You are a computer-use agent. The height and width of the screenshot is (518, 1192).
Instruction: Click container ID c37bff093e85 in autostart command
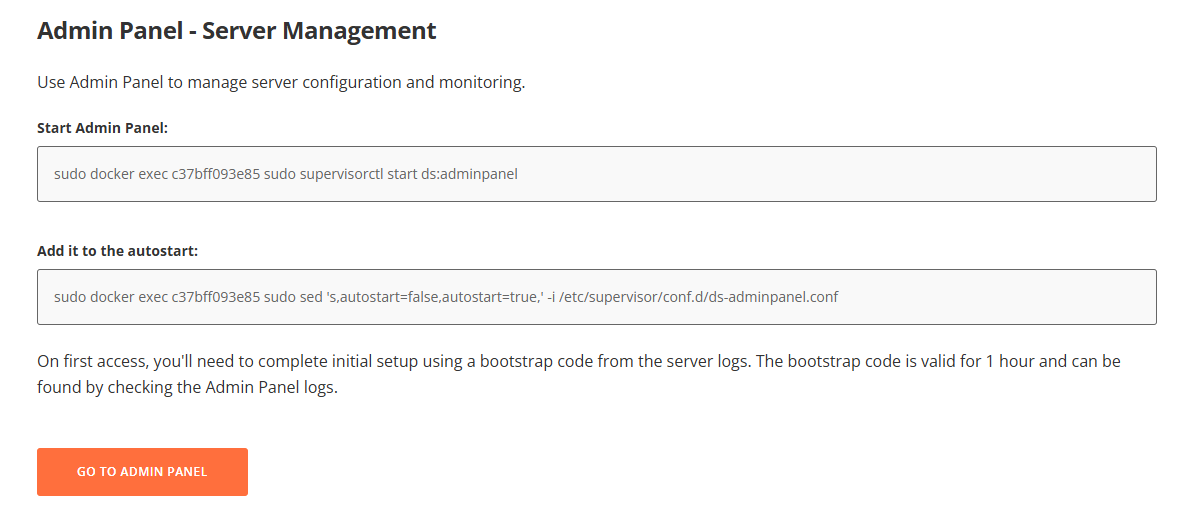[215, 297]
